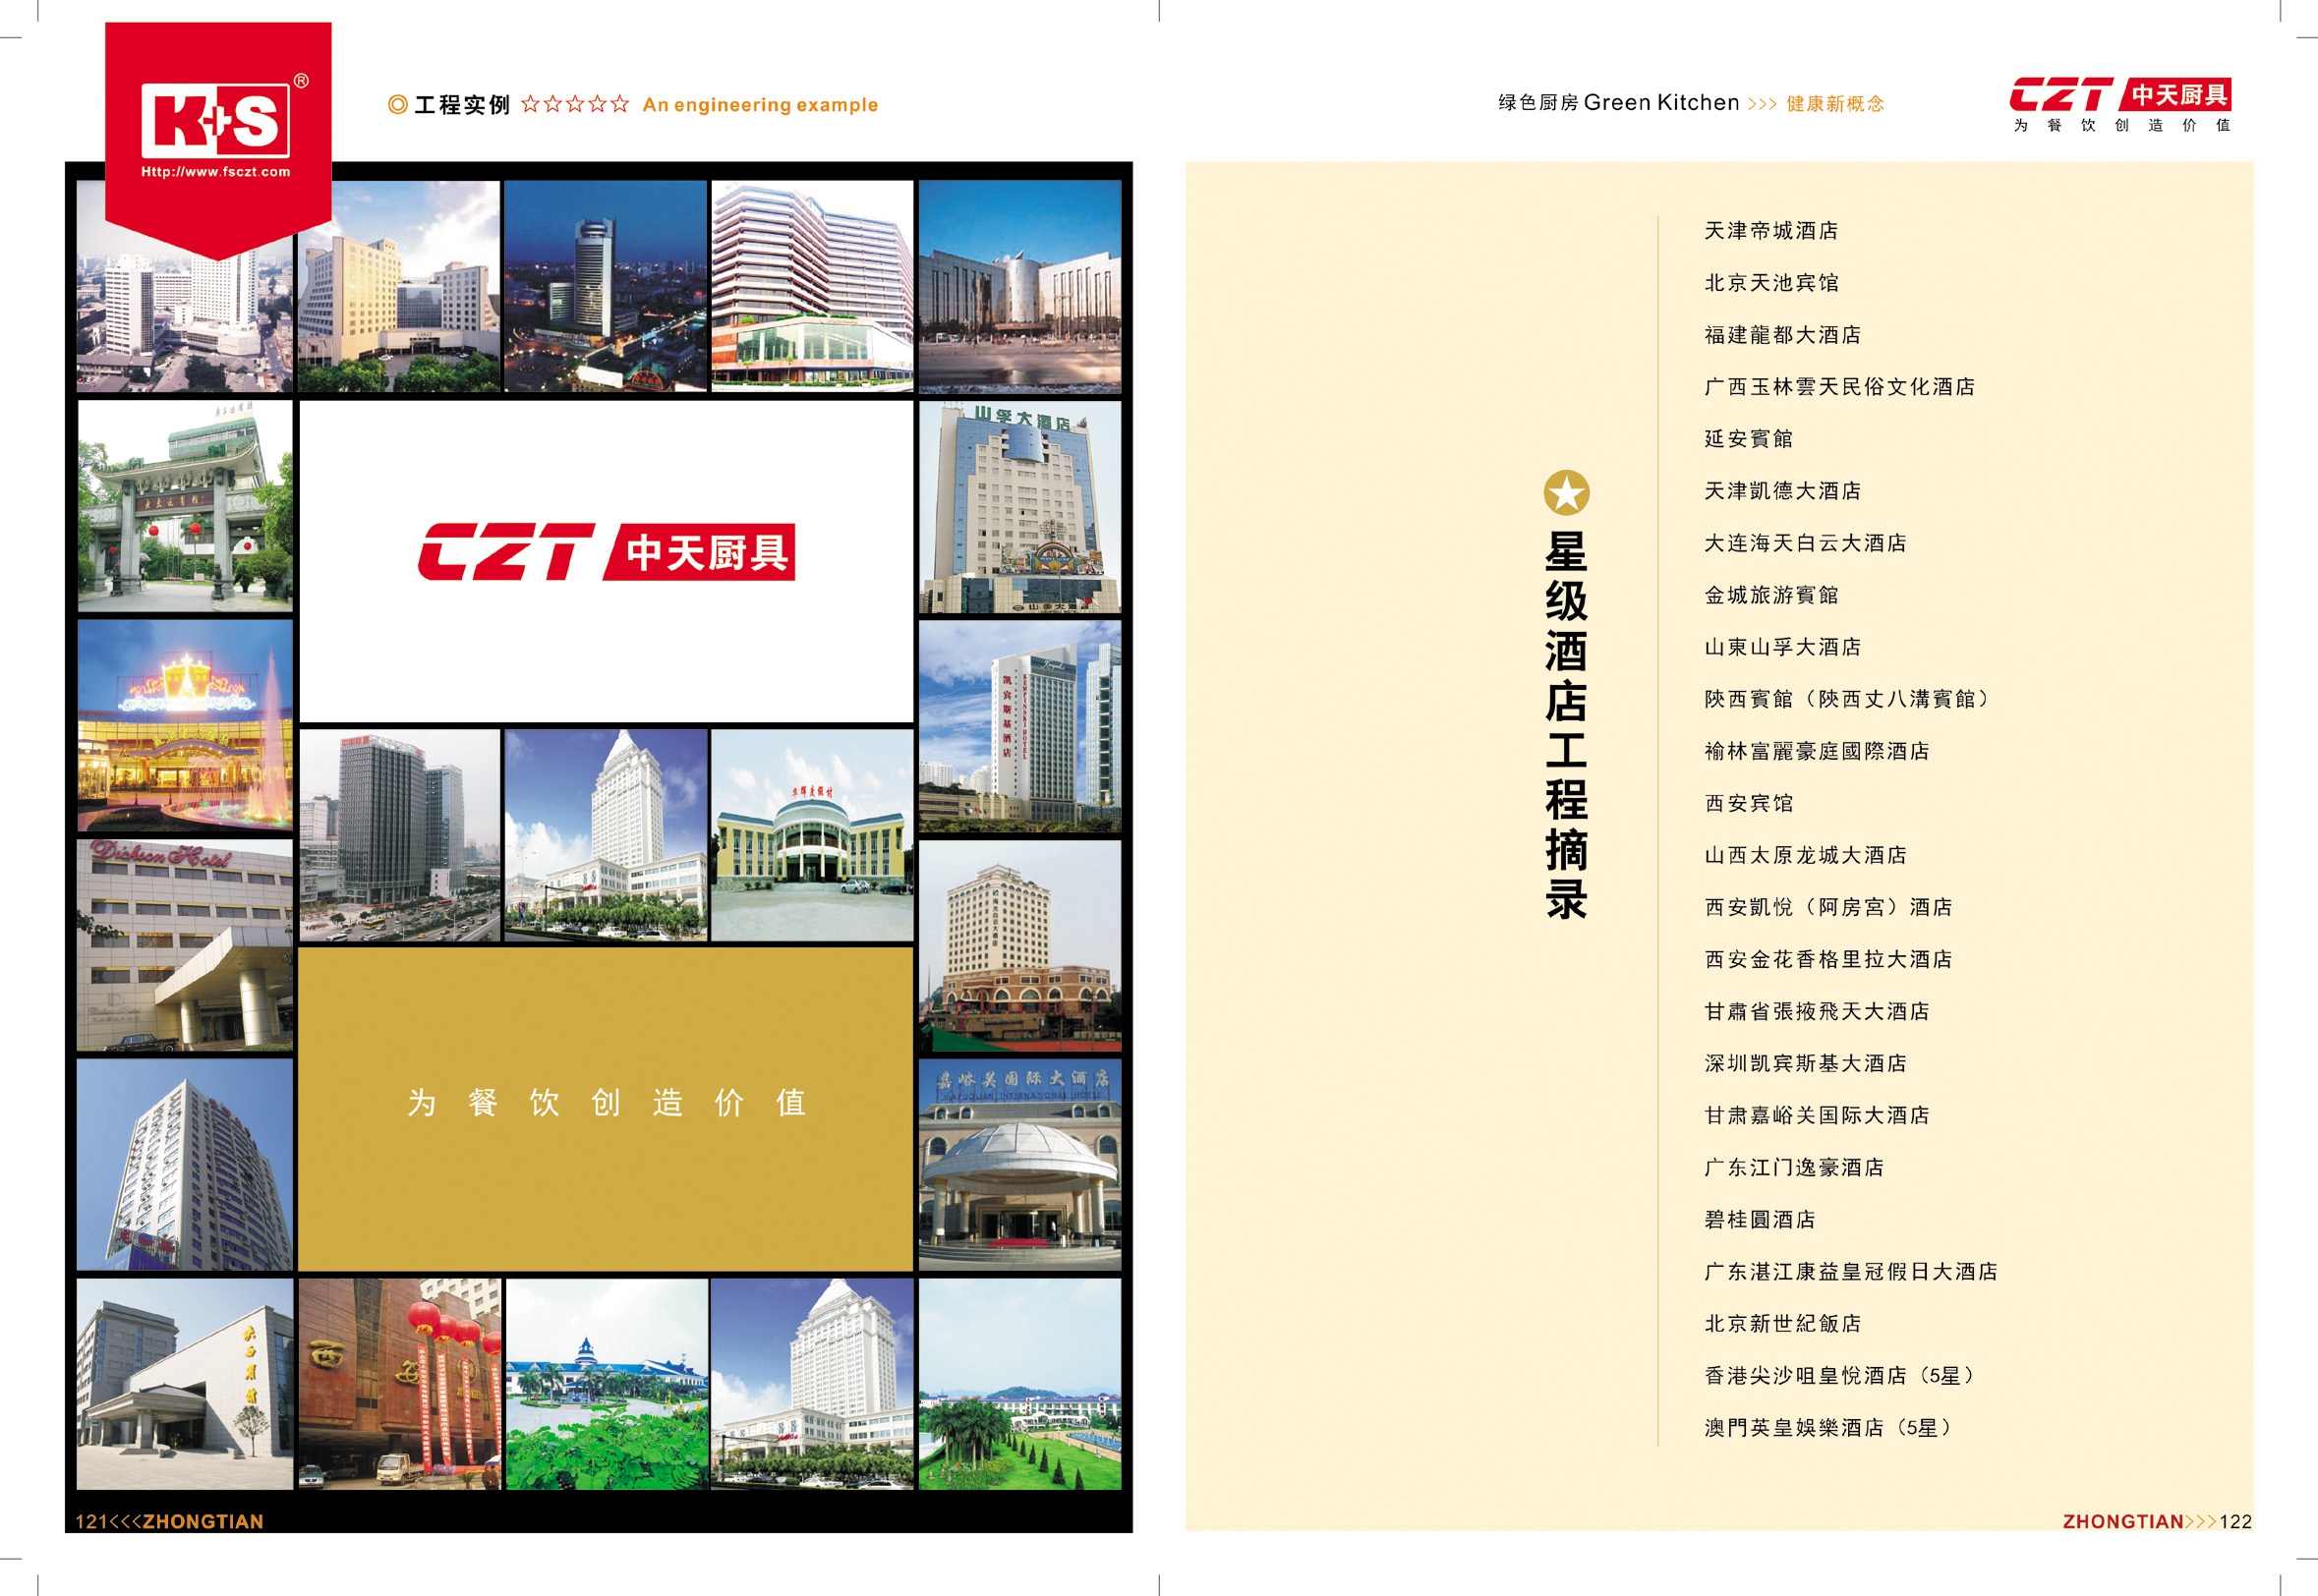This screenshot has width=2318, height=1596.
Task: Select the list entry 碧桂圆酒店
Action: (x=1760, y=1219)
